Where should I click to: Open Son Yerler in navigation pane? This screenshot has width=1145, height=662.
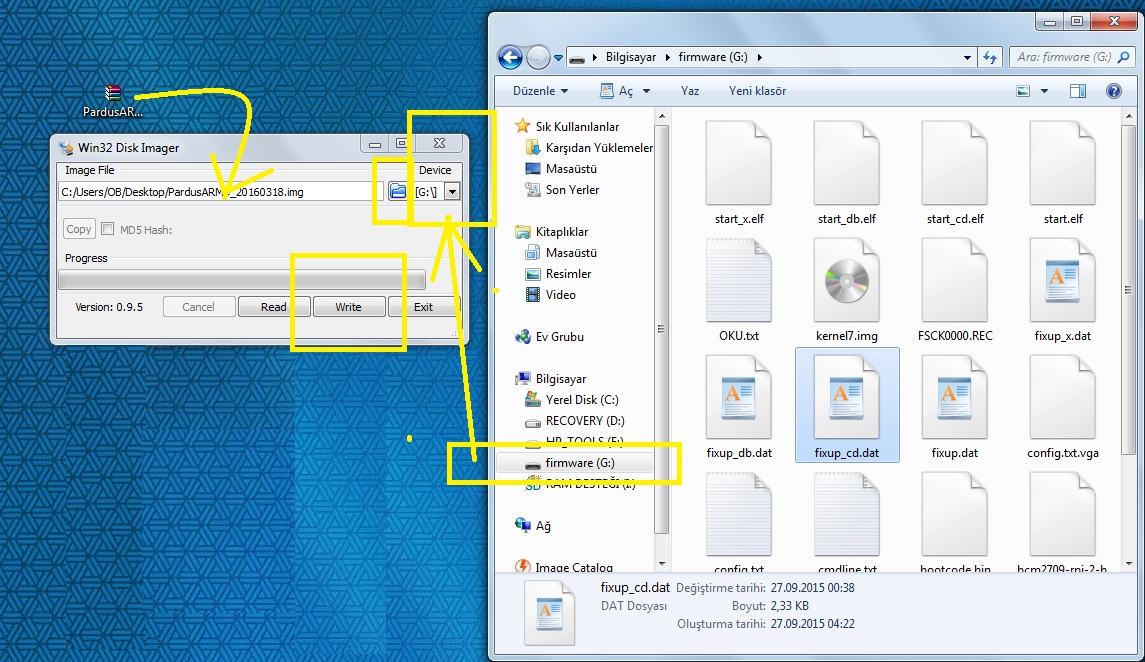563,190
